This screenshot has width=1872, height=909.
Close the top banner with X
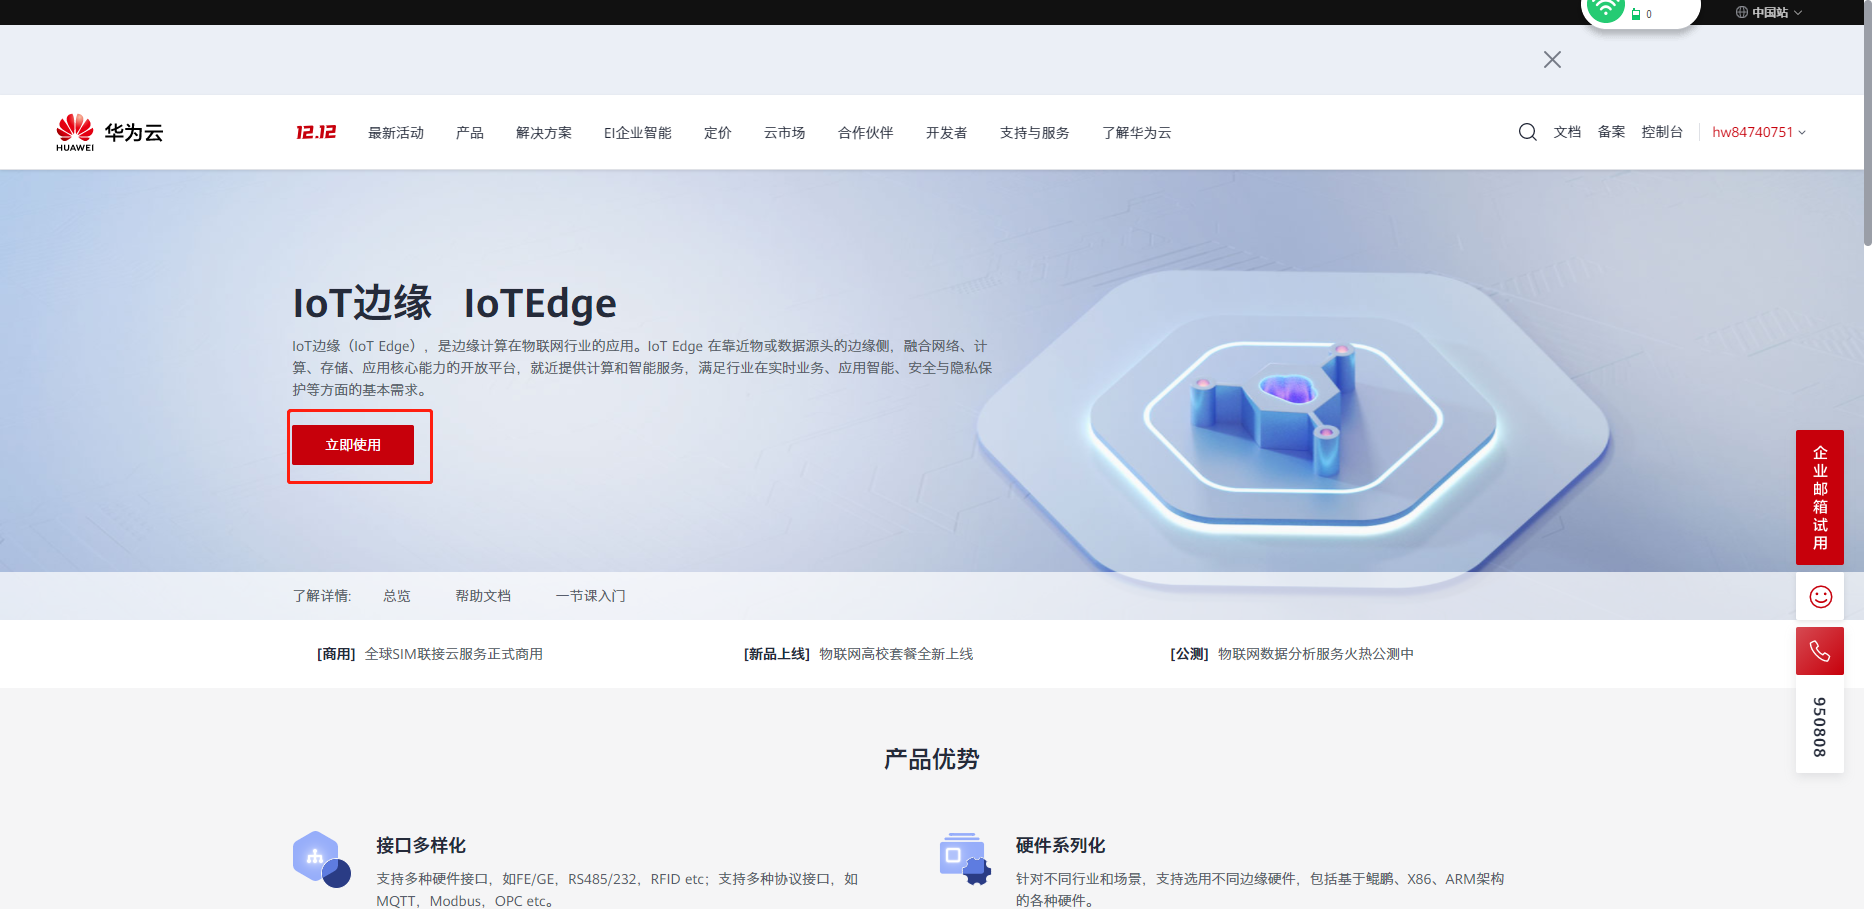[1552, 60]
